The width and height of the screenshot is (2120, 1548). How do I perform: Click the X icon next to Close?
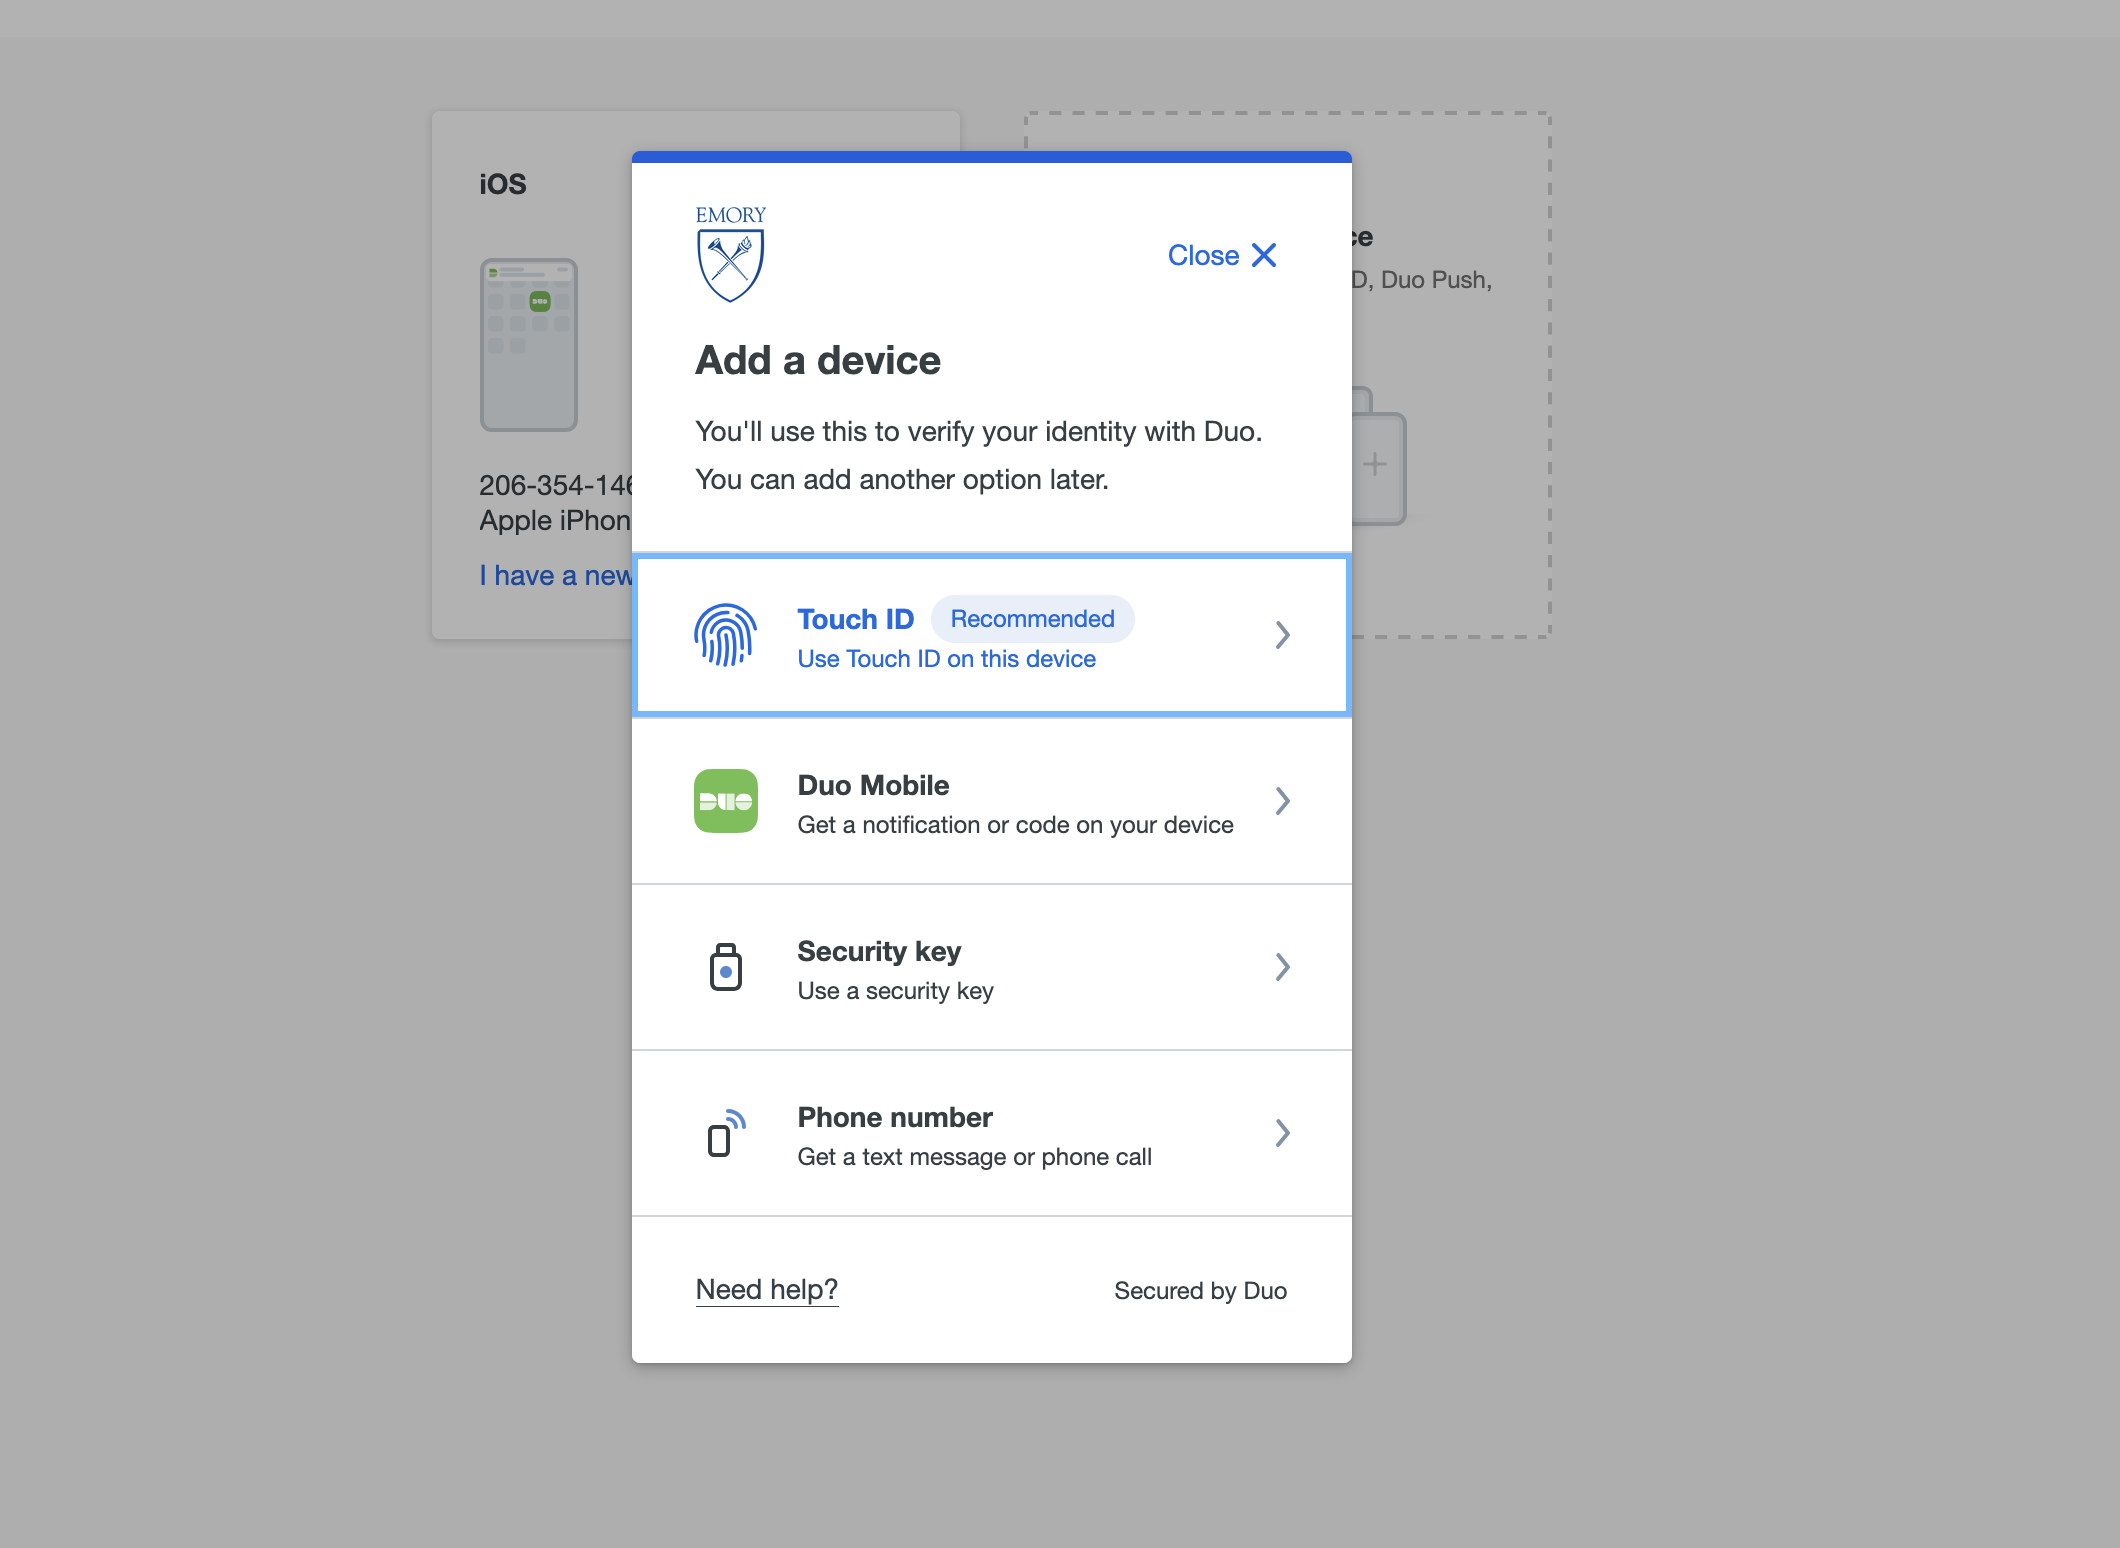tap(1264, 255)
